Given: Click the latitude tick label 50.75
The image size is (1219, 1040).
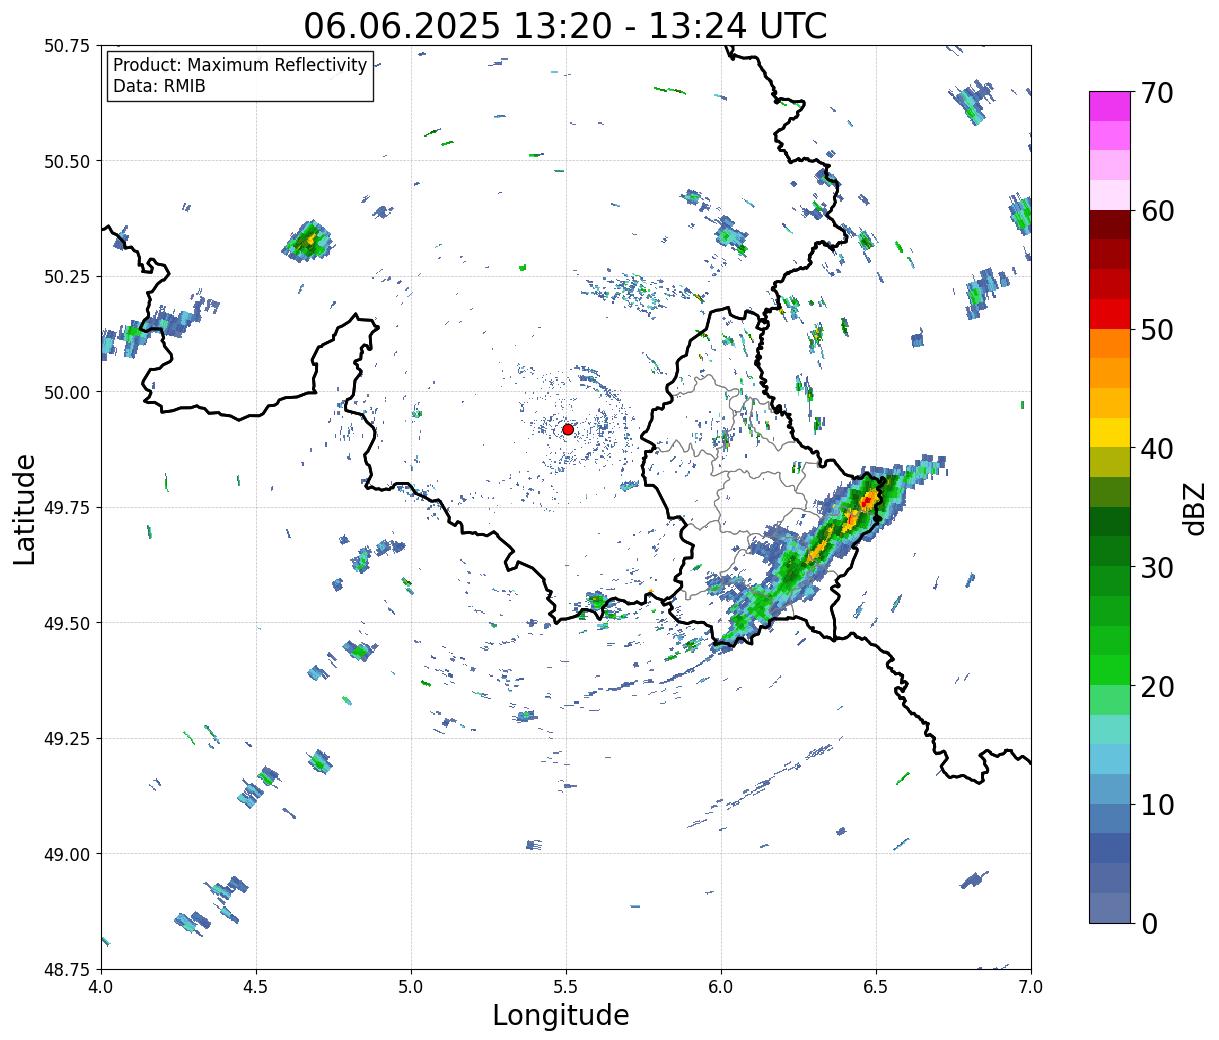Looking at the screenshot, I should [67, 46].
